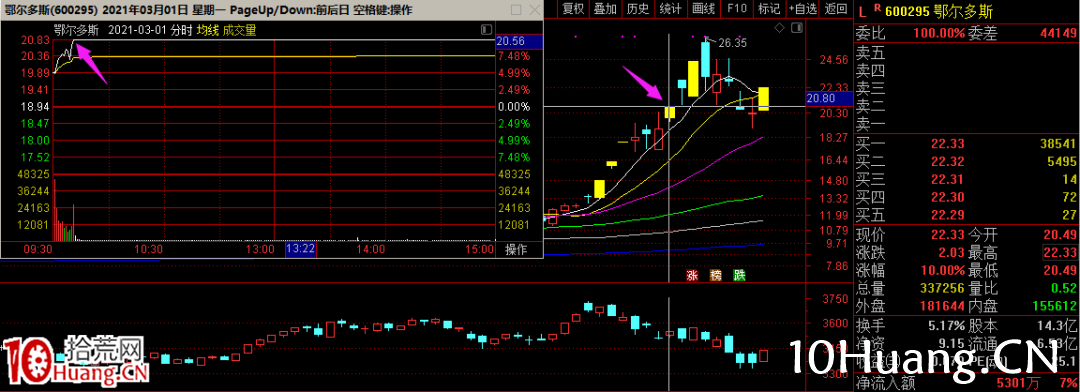Screen dimensions: 1080x392
Task: Click the 20.56 price tag in popup
Action: [519, 41]
